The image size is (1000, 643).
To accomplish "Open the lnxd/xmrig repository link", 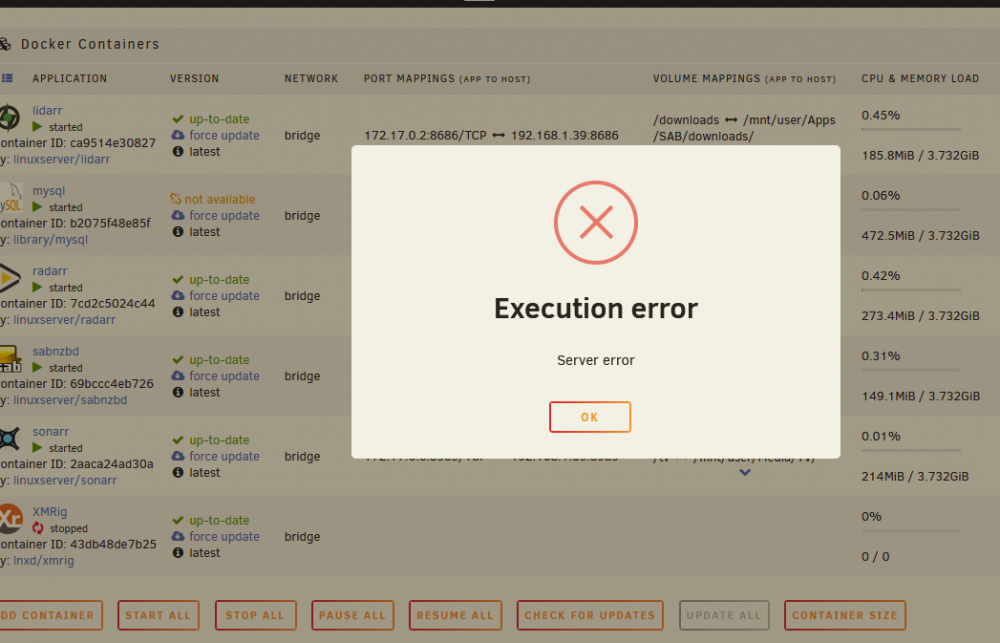I will [x=43, y=561].
